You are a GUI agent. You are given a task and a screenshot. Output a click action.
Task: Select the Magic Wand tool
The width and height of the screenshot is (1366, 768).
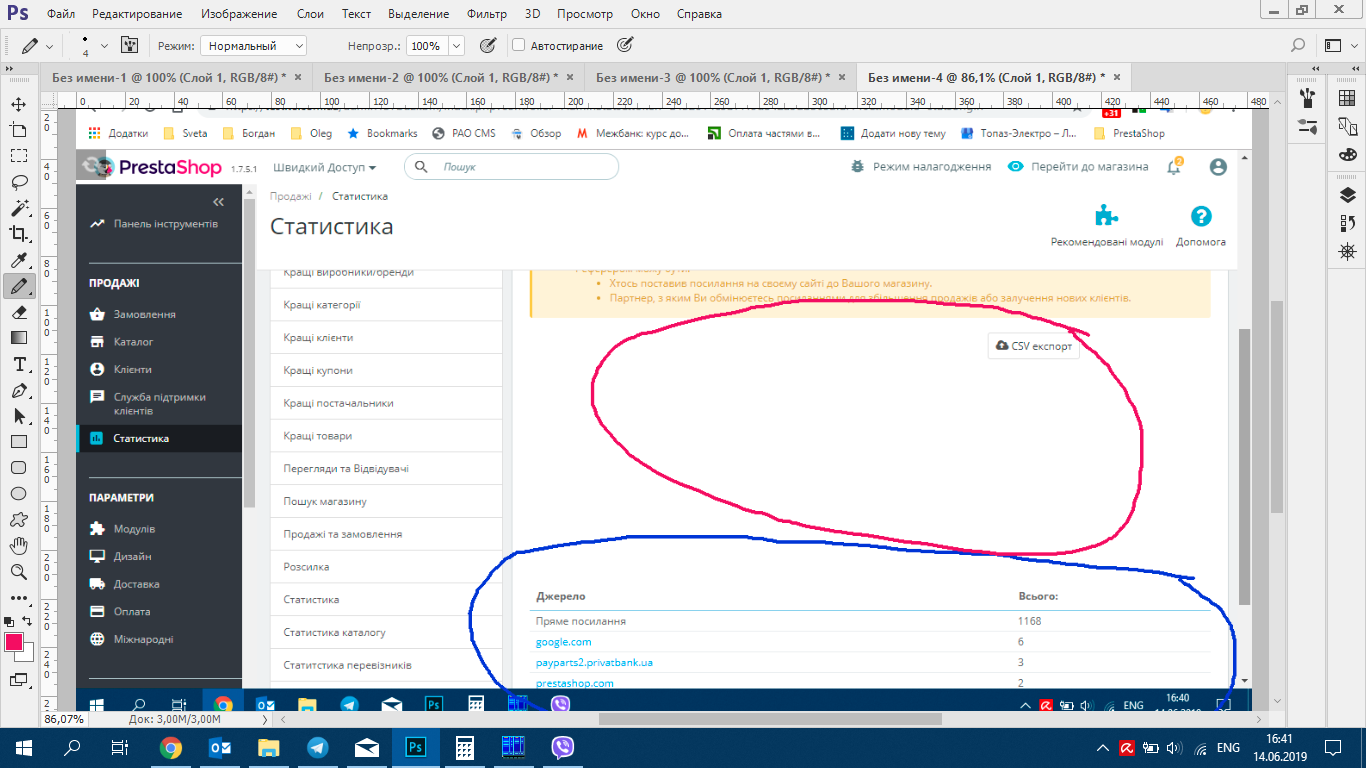[x=18, y=208]
